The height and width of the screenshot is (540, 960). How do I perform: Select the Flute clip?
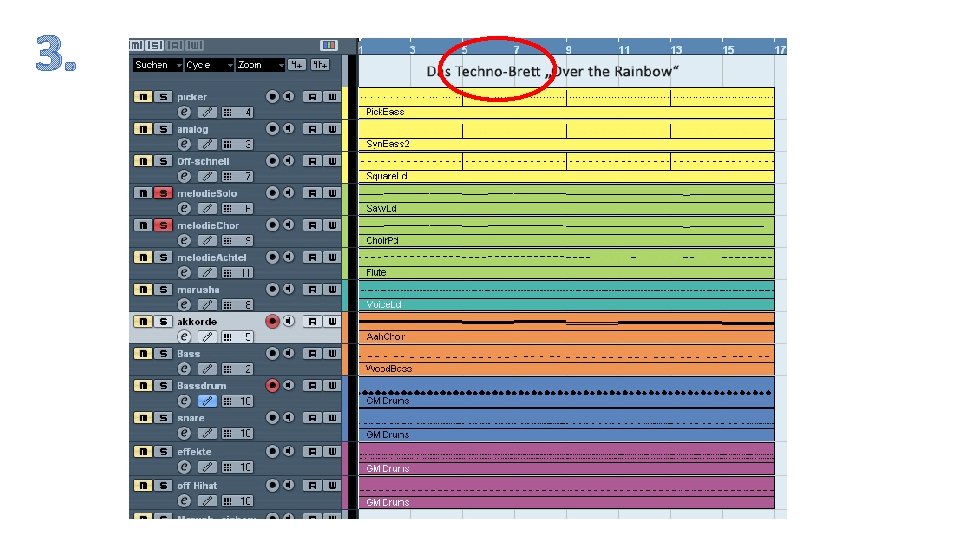(x=566, y=264)
